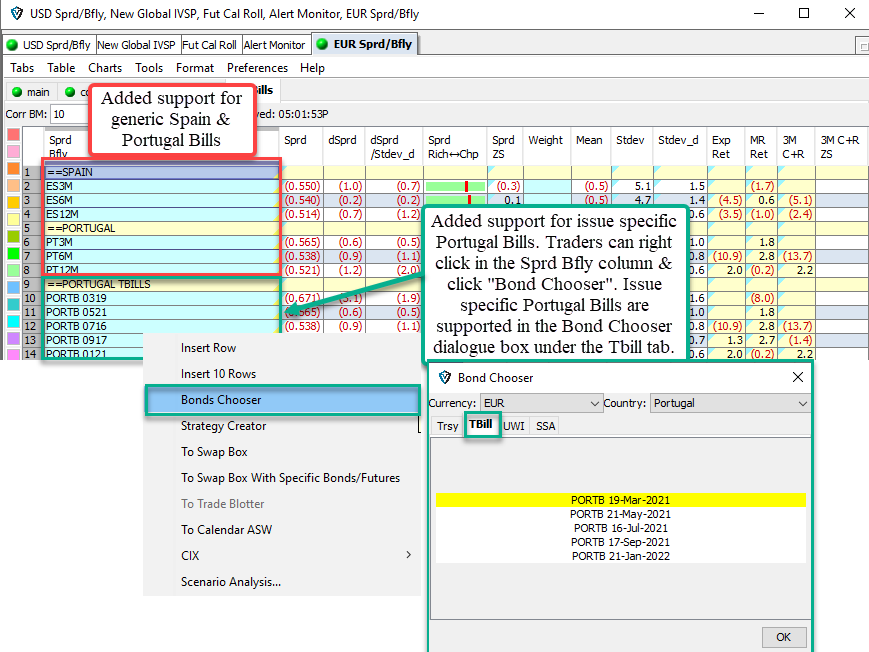Click ES3M Sprd Rich↔Chp indicator bar
Image resolution: width=869 pixels, height=652 pixels.
(x=455, y=186)
